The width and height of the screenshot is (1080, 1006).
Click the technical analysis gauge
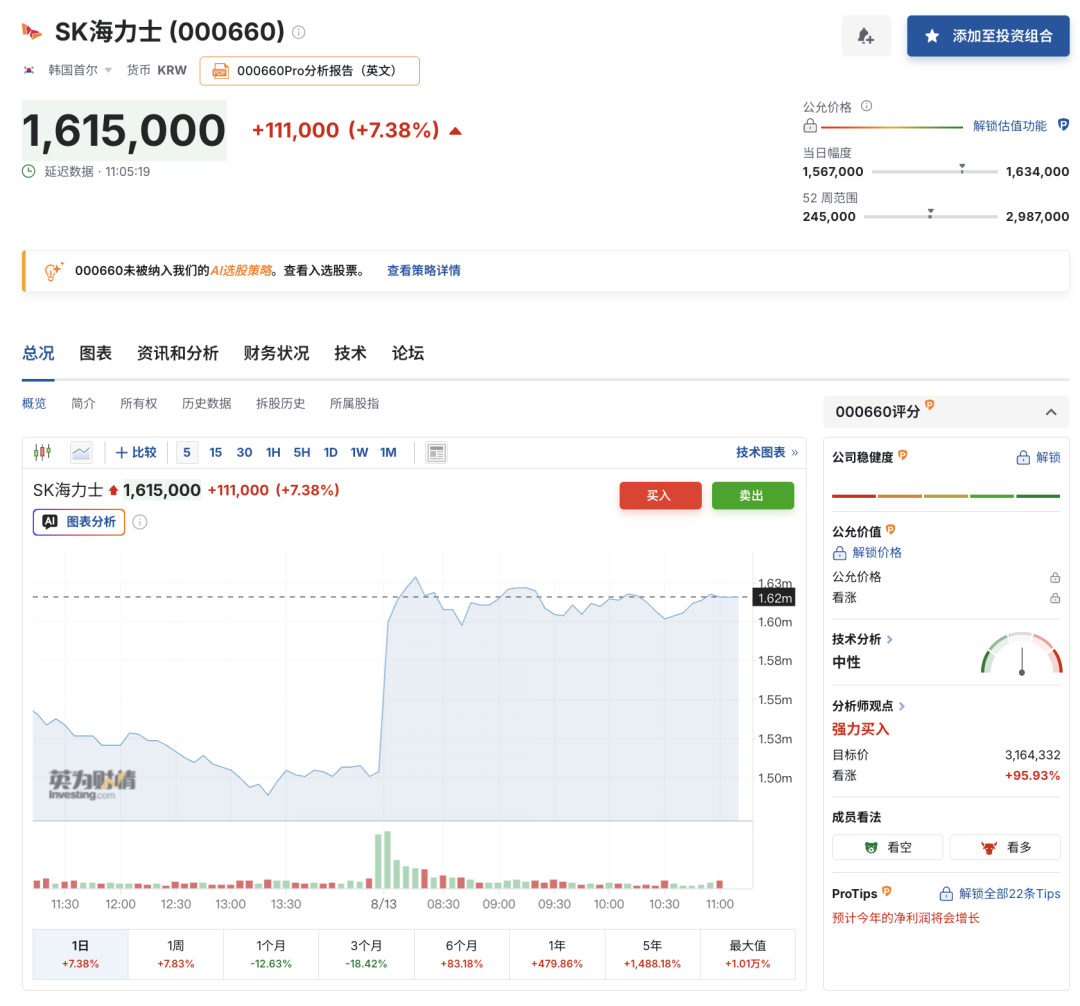pos(1021,653)
